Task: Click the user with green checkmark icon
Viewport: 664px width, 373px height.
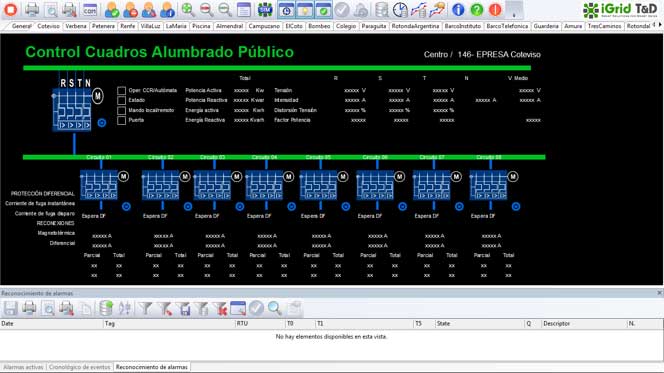Action: point(112,10)
